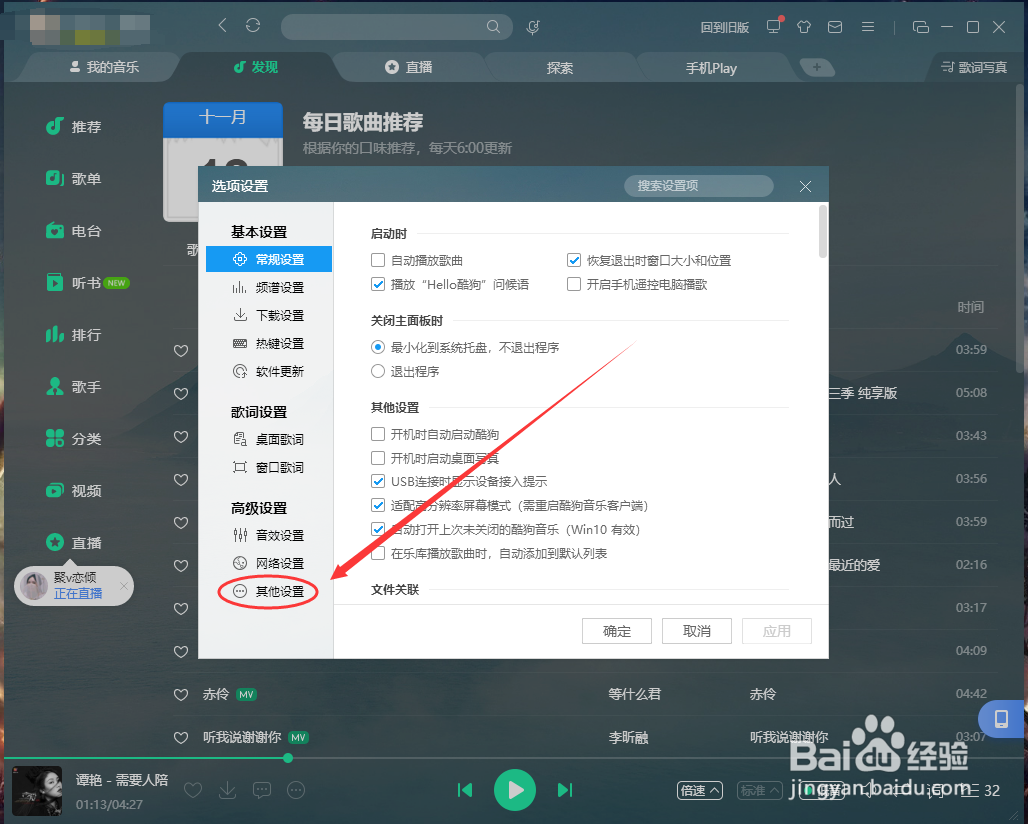The height and width of the screenshot is (824, 1028).
Task: Click the song progress slider handle
Action: point(288,758)
